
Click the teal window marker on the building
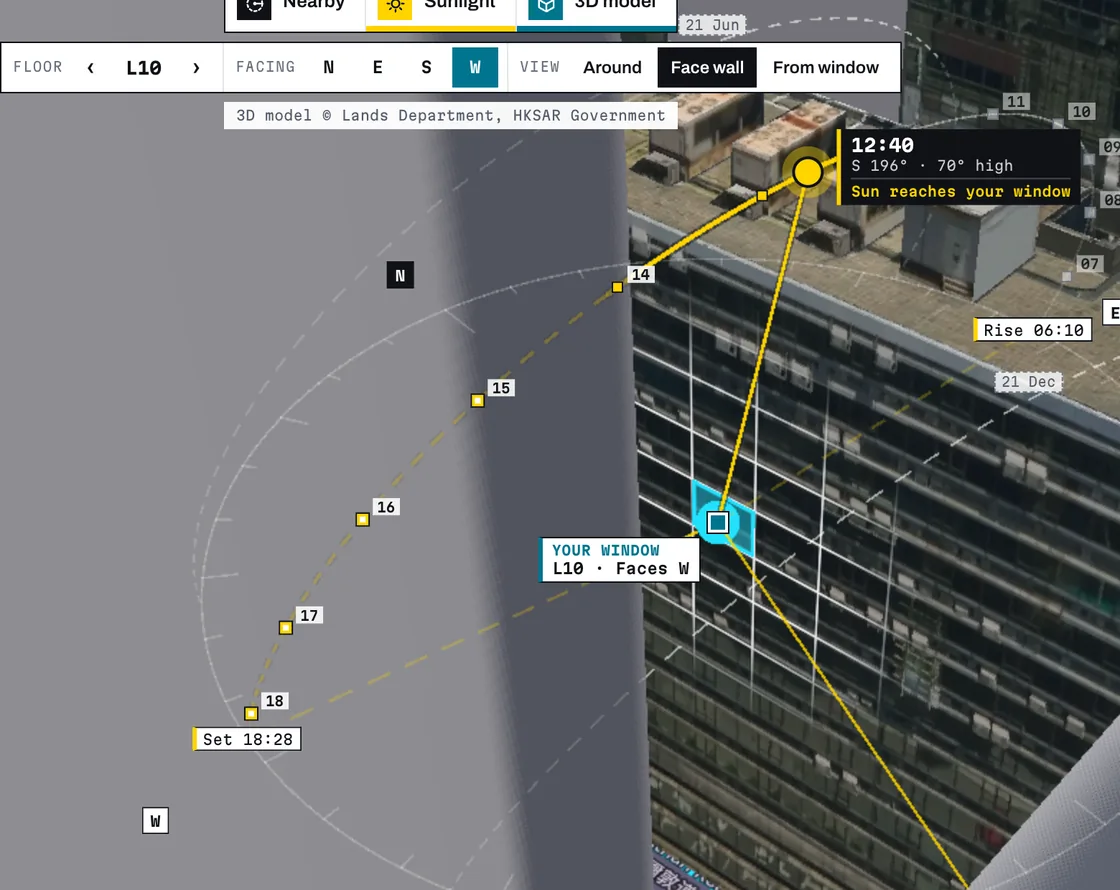tap(718, 523)
